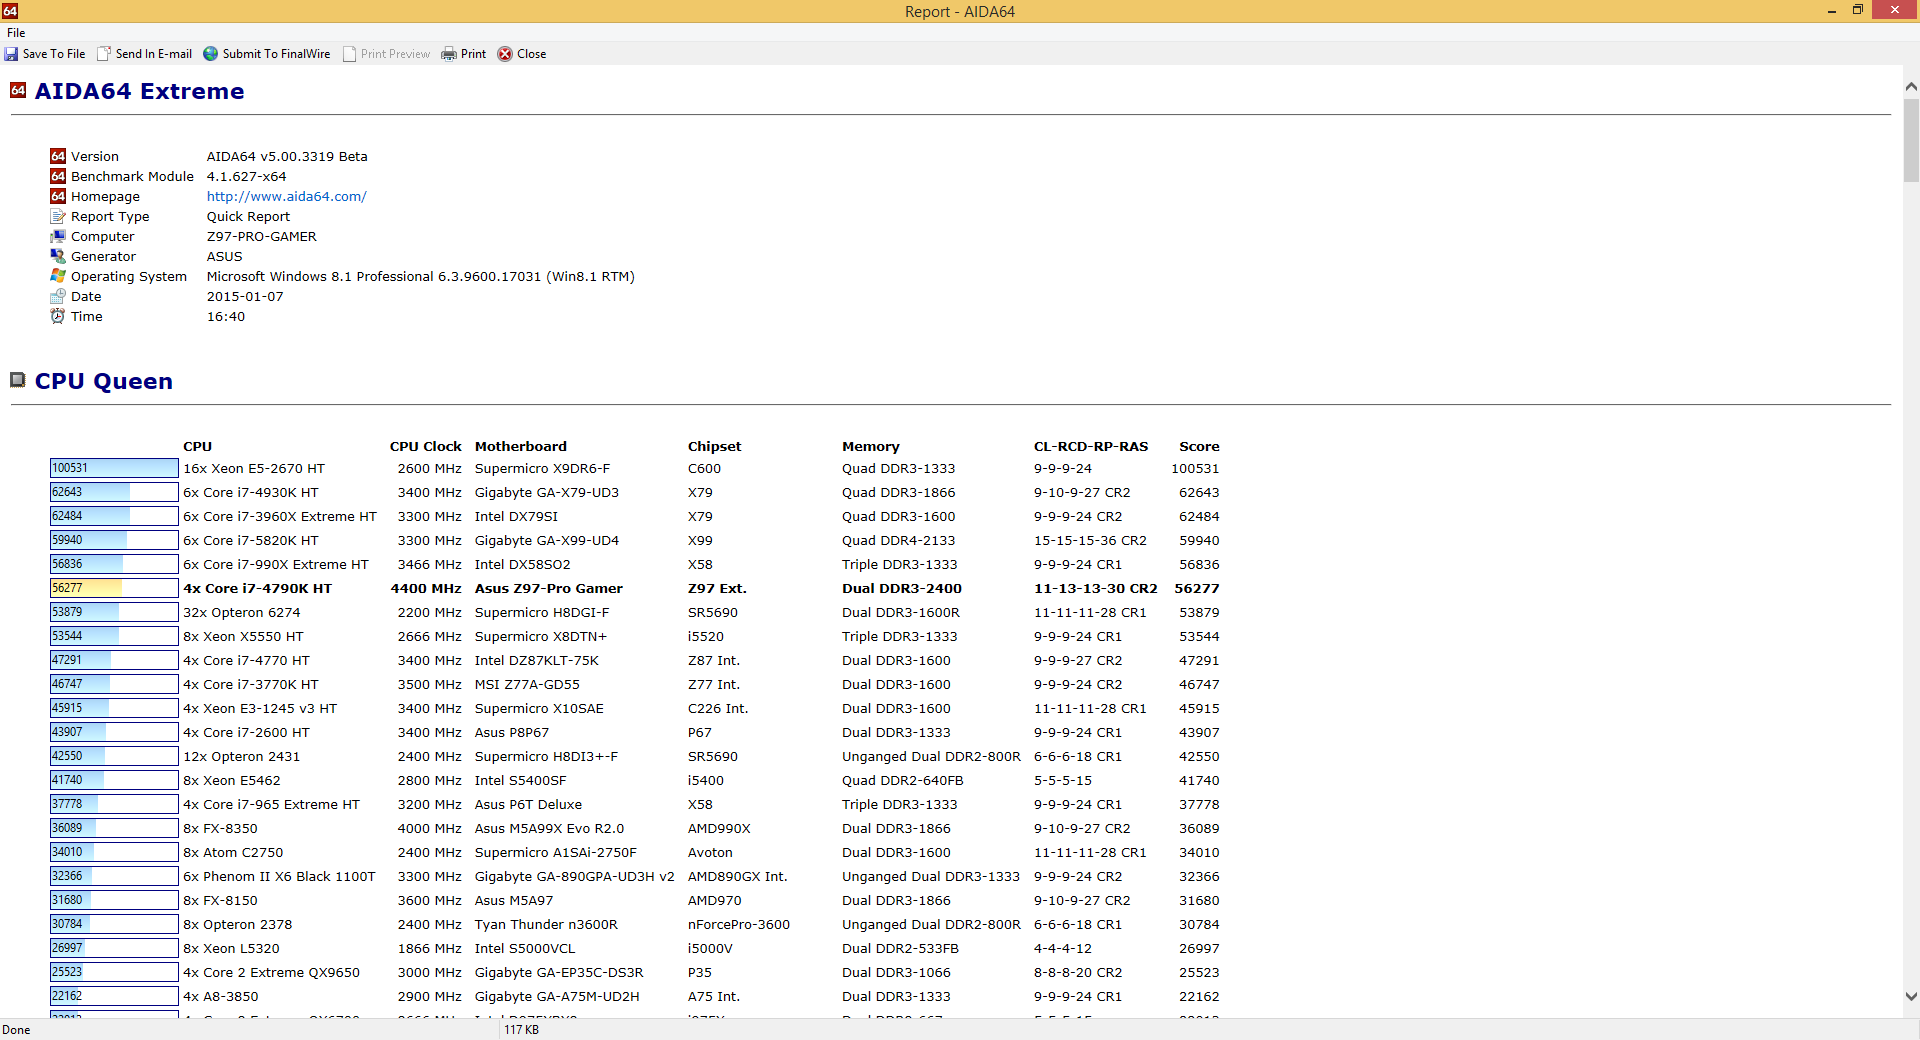Click the Print label in toolbar
This screenshot has width=1920, height=1040.
pos(473,54)
